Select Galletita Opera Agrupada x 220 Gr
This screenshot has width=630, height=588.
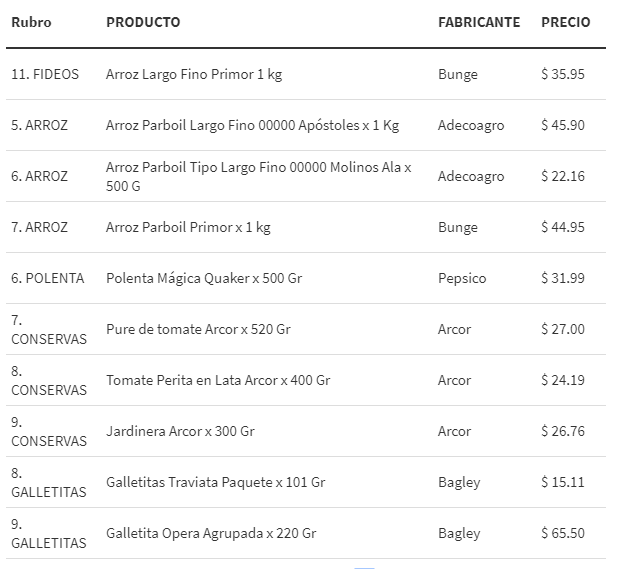[x=211, y=533]
